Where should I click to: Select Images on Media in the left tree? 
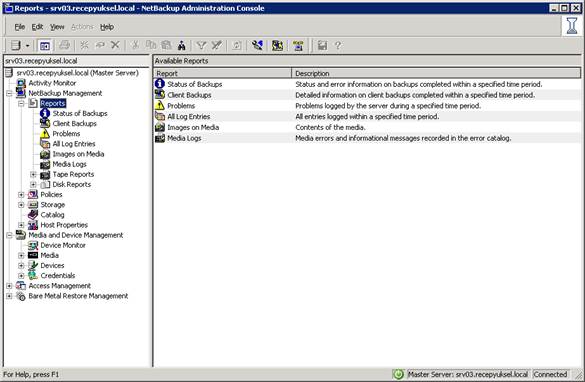pyautogui.click(x=78, y=154)
